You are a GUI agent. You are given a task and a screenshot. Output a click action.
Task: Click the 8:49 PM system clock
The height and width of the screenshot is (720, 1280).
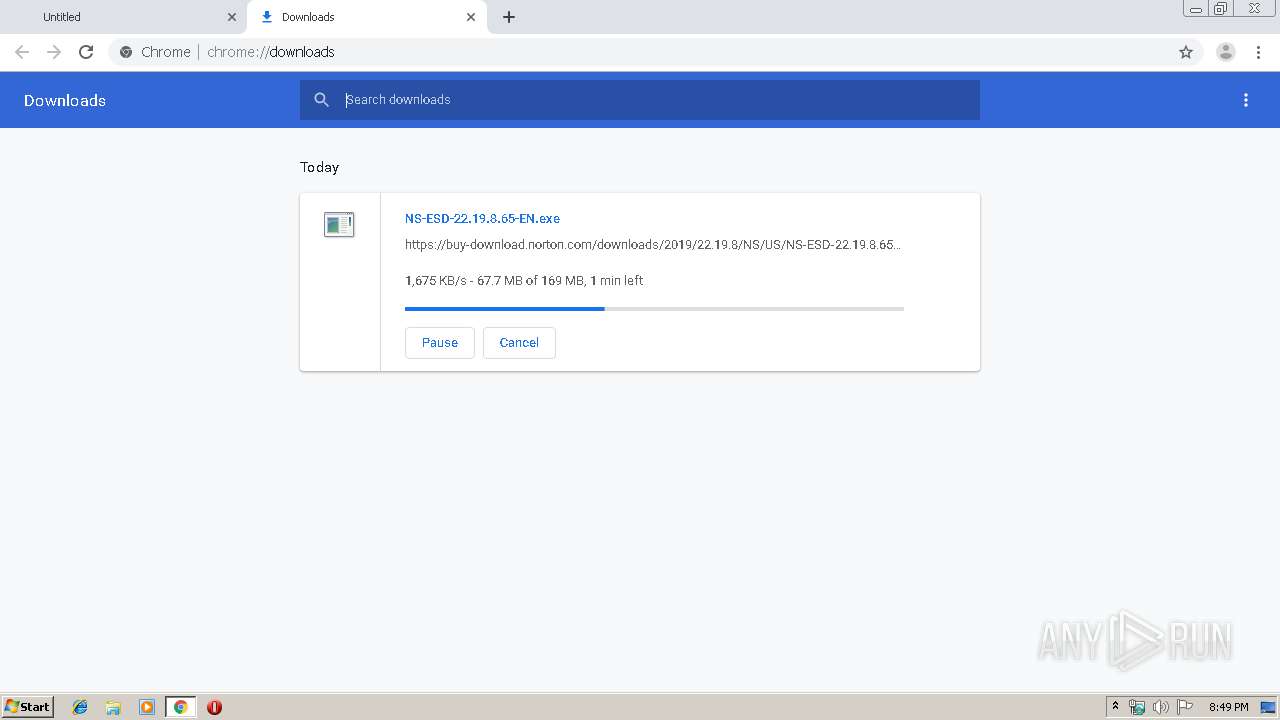1228,707
